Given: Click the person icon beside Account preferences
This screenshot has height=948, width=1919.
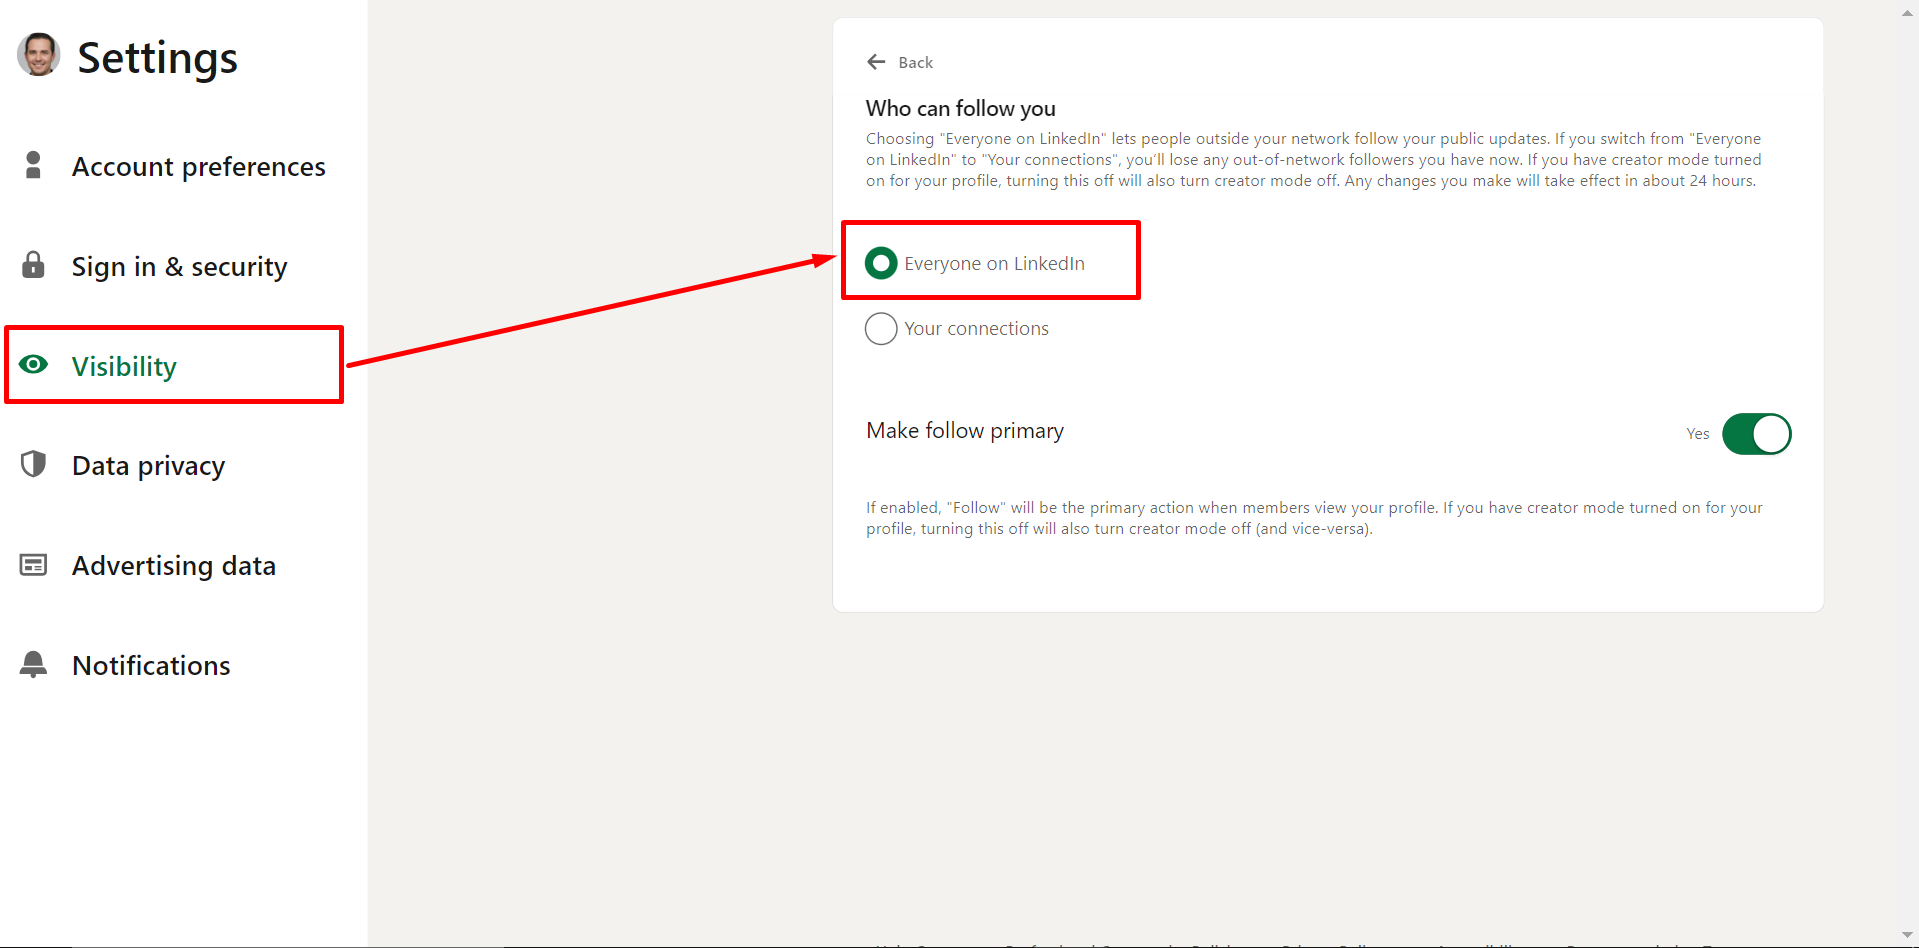Looking at the screenshot, I should click(x=33, y=165).
